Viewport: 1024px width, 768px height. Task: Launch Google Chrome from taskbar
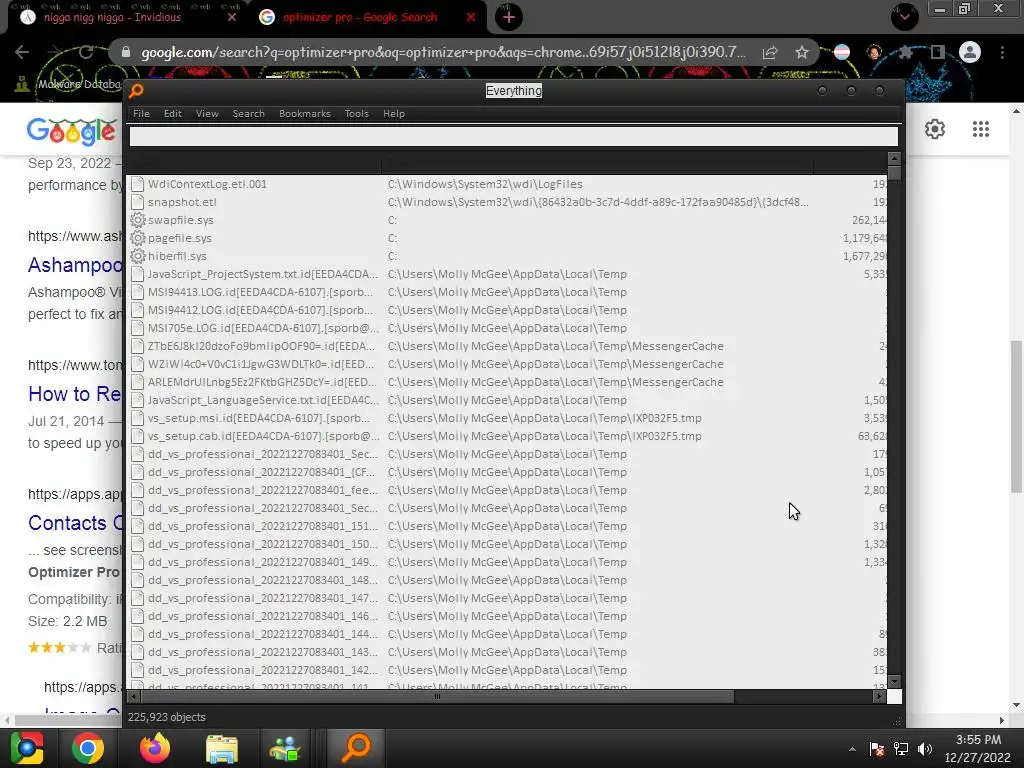click(88, 748)
